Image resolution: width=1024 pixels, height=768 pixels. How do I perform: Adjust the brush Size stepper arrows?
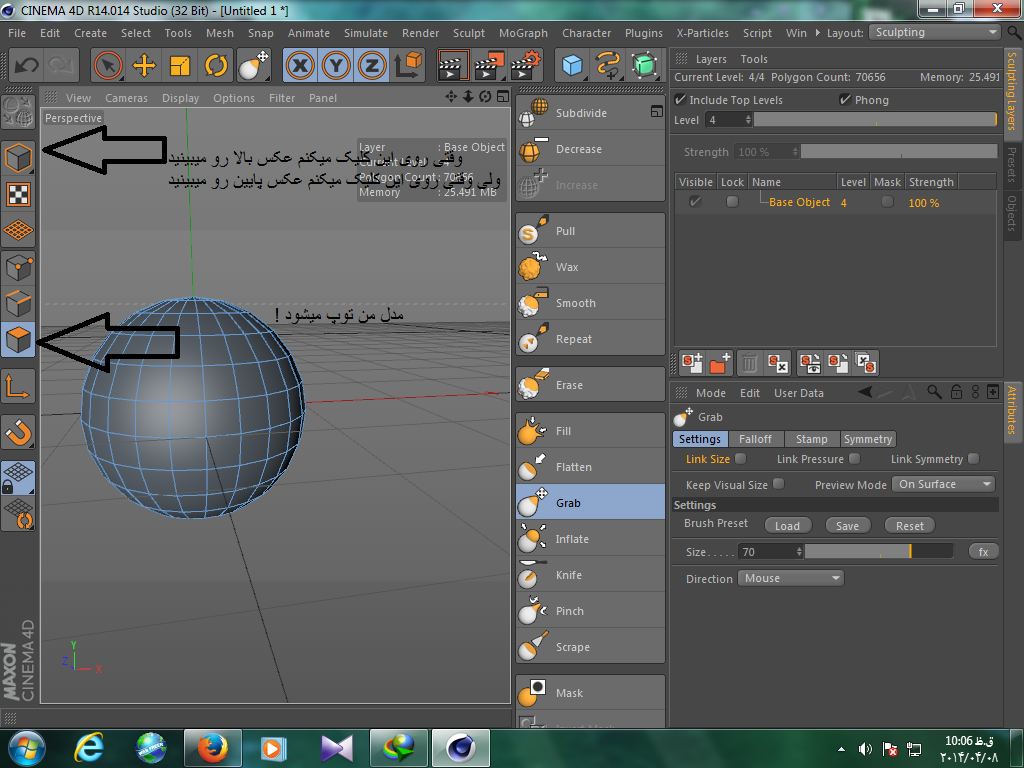coord(799,552)
